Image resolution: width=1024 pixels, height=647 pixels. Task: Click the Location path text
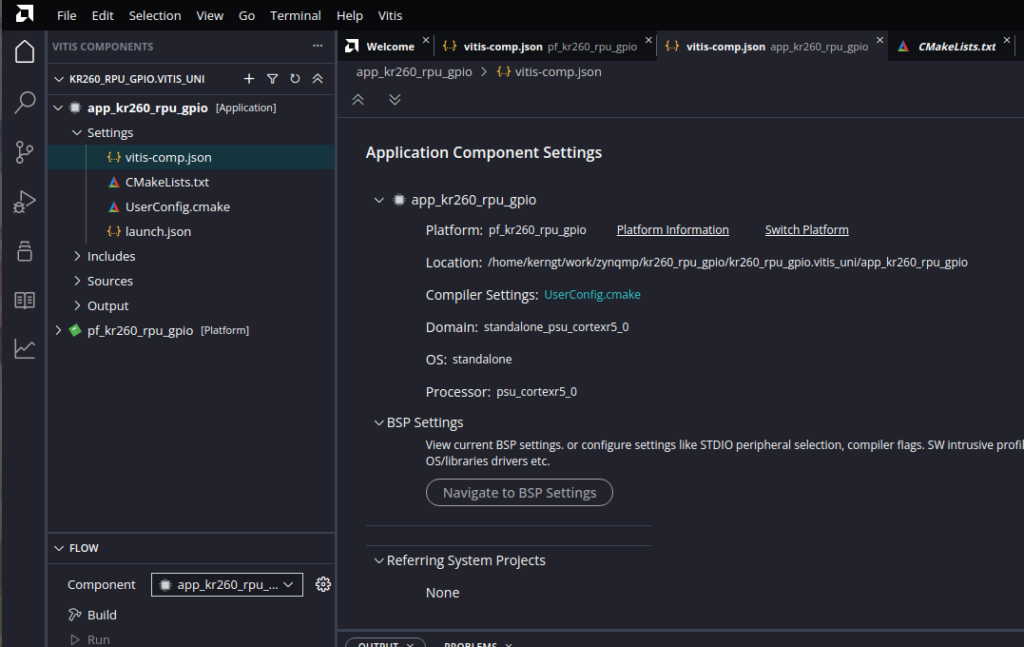(728, 262)
